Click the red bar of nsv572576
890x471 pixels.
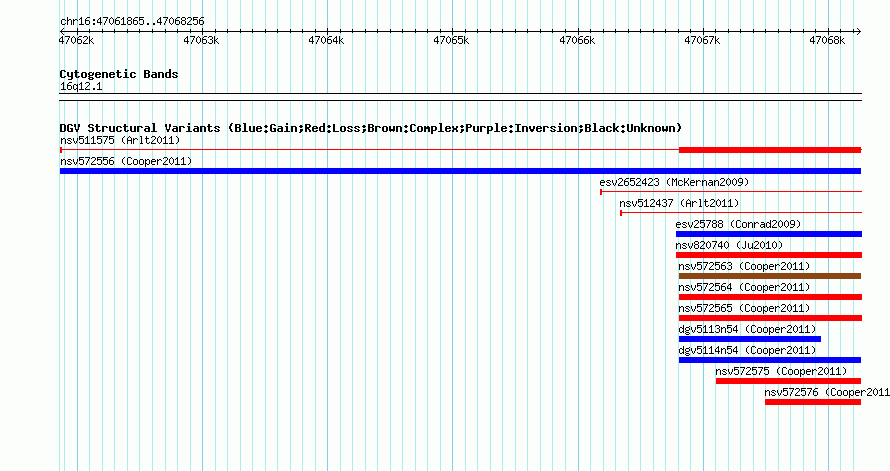coord(813,402)
